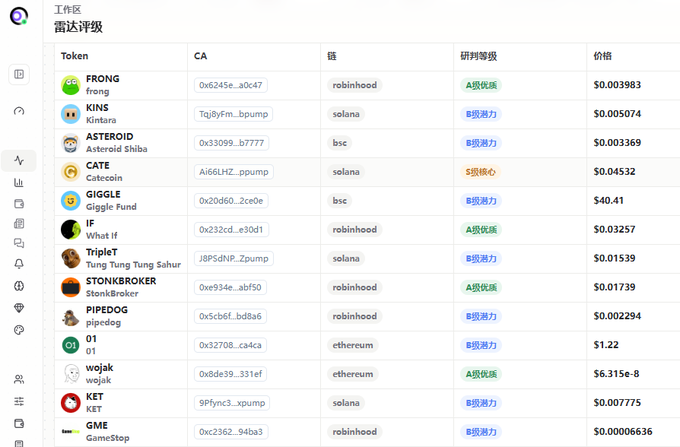Copy the wojak address 0x8de39...331ef

[231, 374]
